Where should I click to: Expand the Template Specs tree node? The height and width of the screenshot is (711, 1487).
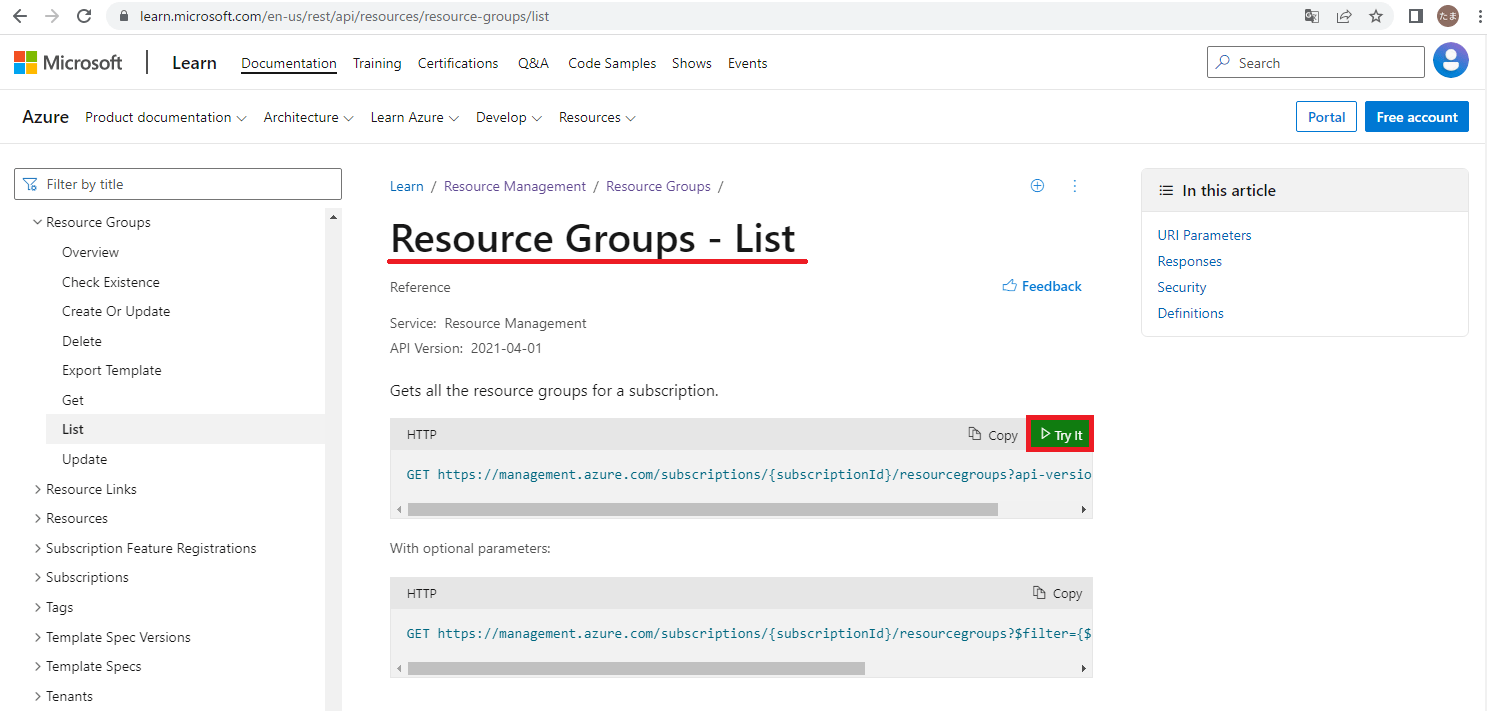coord(37,666)
